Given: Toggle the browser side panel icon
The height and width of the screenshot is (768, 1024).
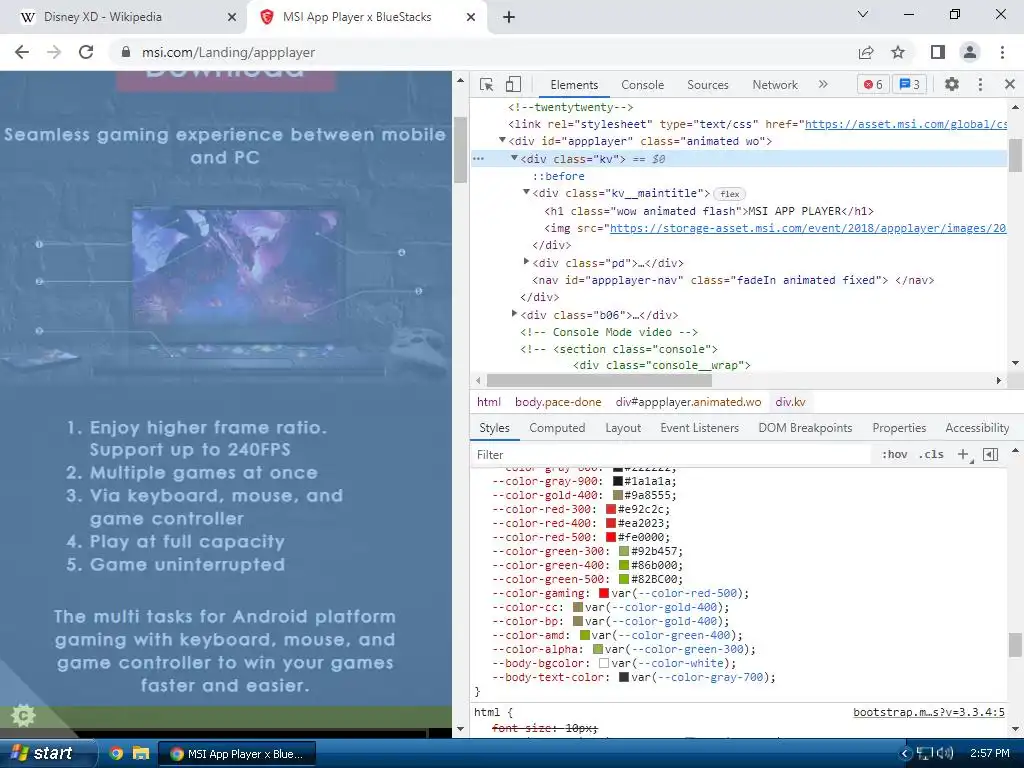Looking at the screenshot, I should [937, 52].
